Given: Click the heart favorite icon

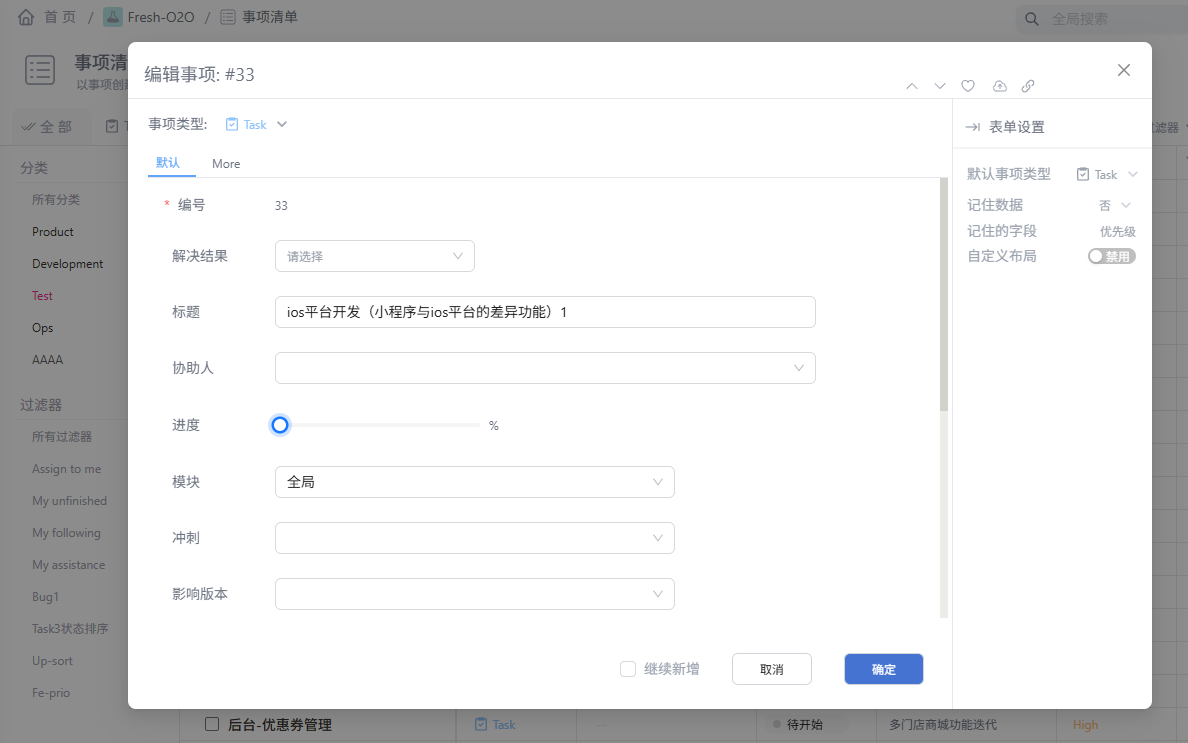Looking at the screenshot, I should 968,86.
